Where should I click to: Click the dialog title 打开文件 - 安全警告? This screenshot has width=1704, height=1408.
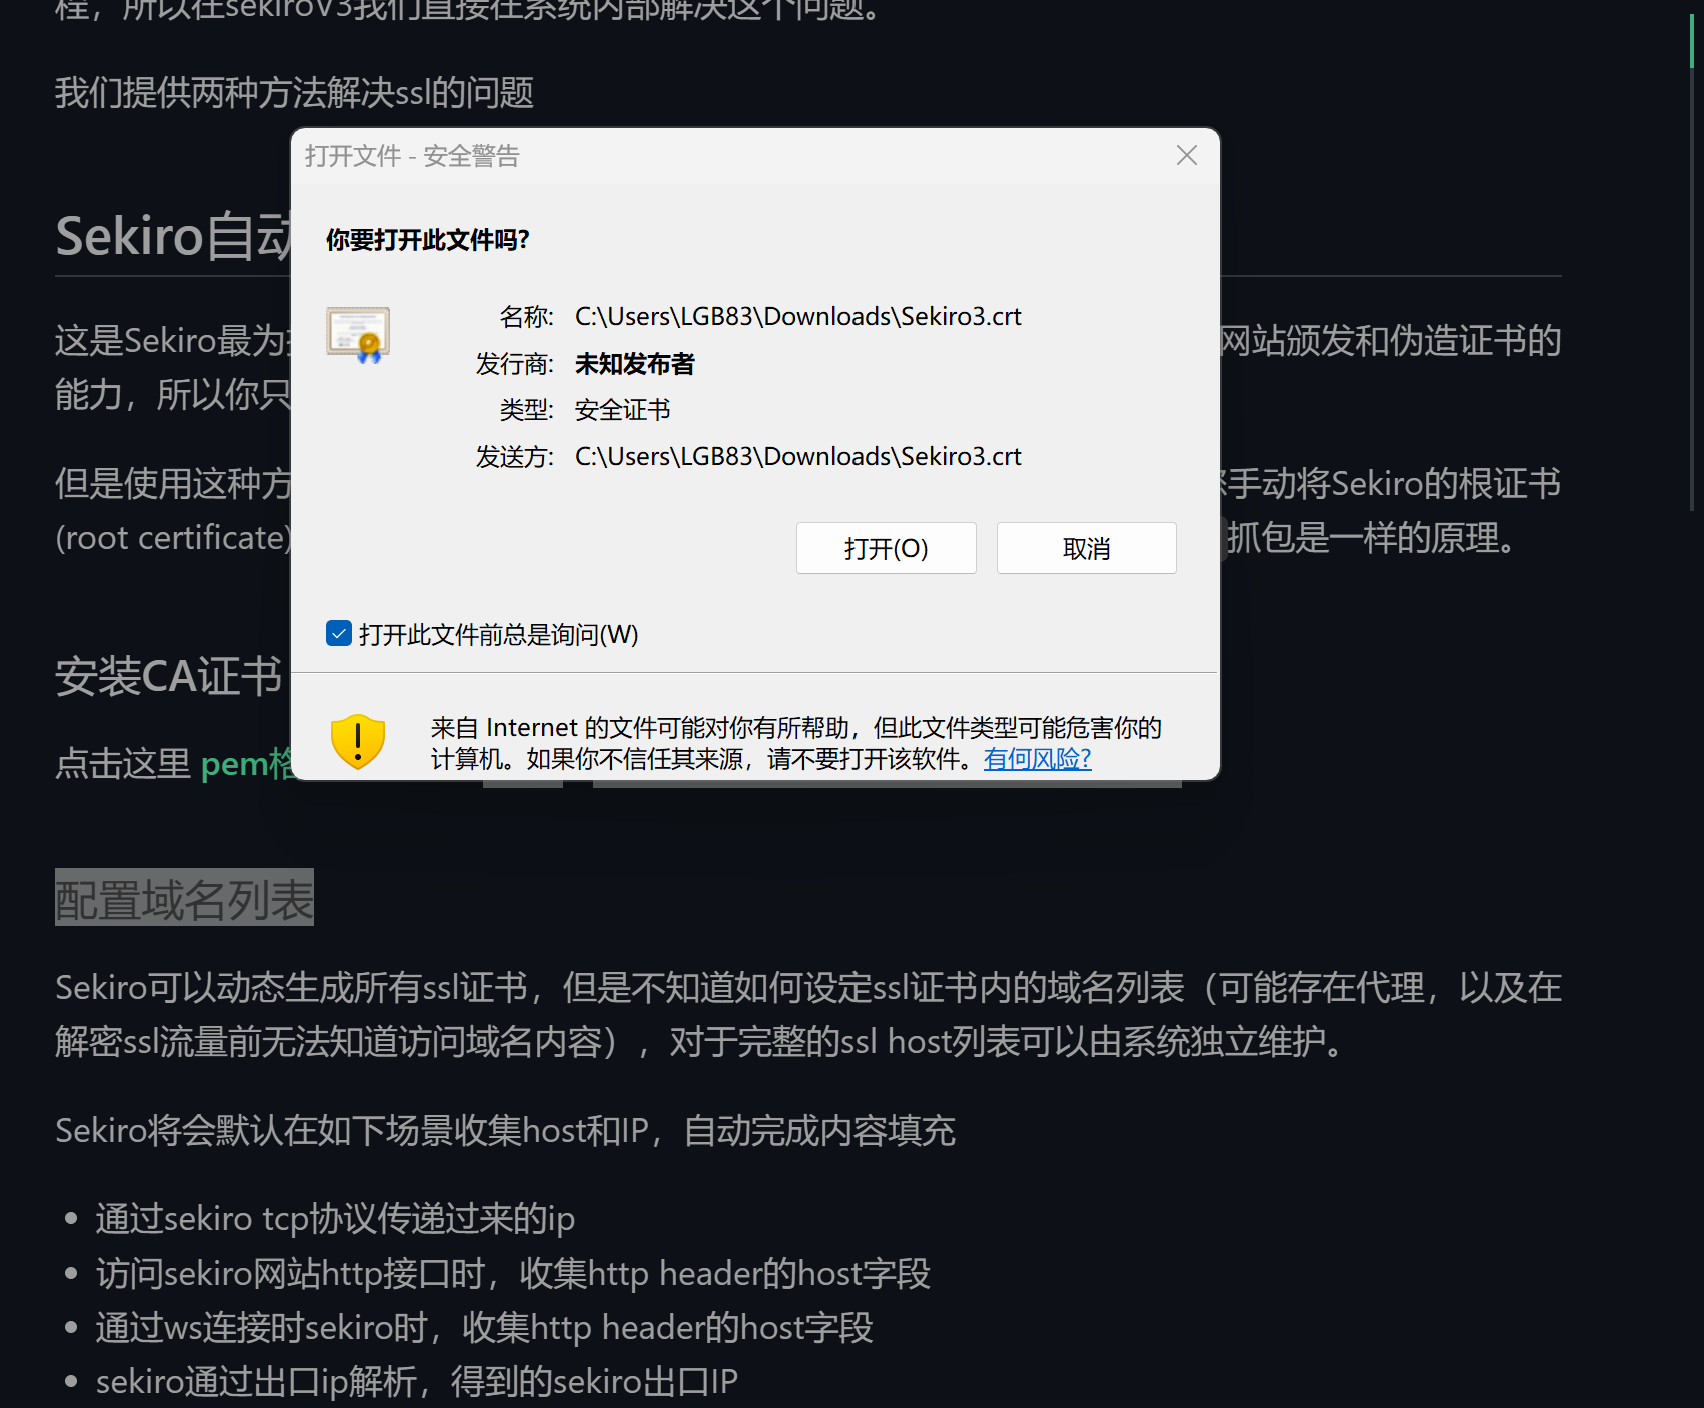point(412,156)
